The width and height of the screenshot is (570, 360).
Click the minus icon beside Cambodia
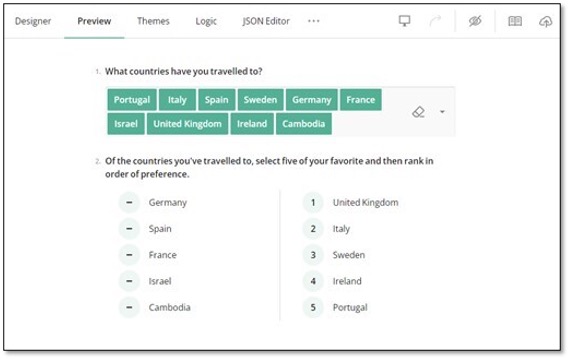[x=129, y=307]
